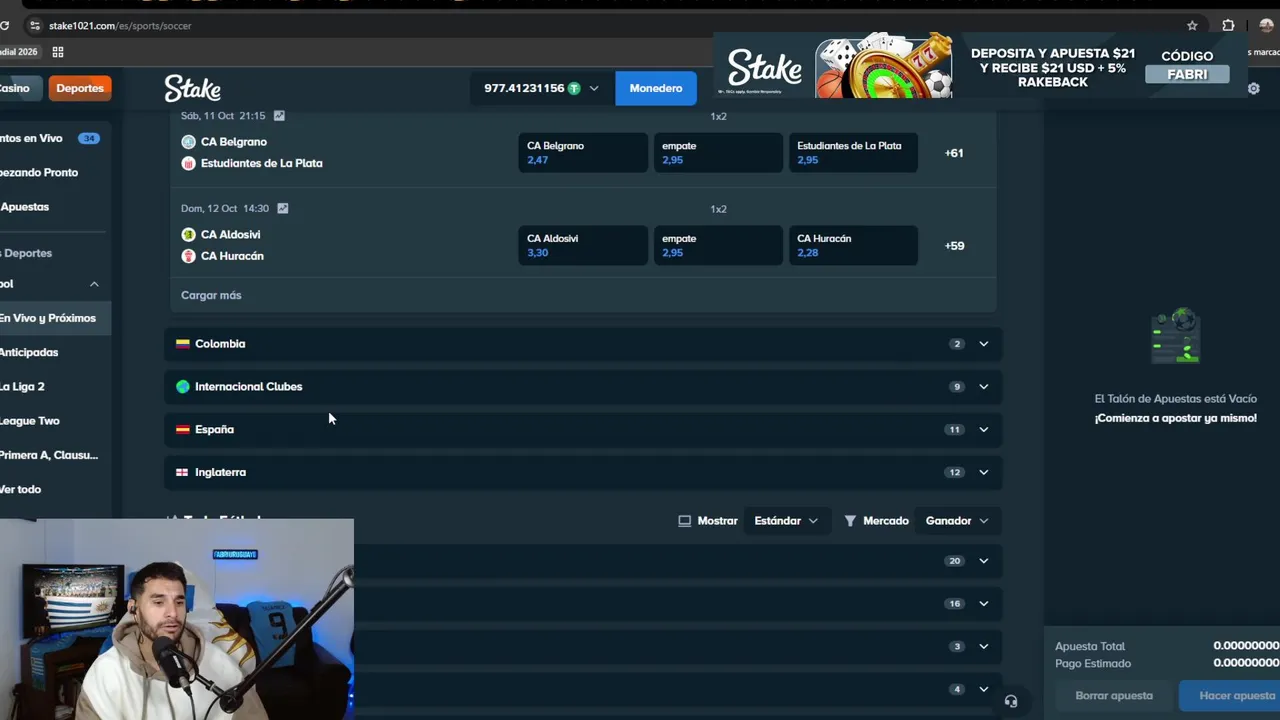
Task: Open browser extensions puzzle icon
Action: click(1228, 25)
